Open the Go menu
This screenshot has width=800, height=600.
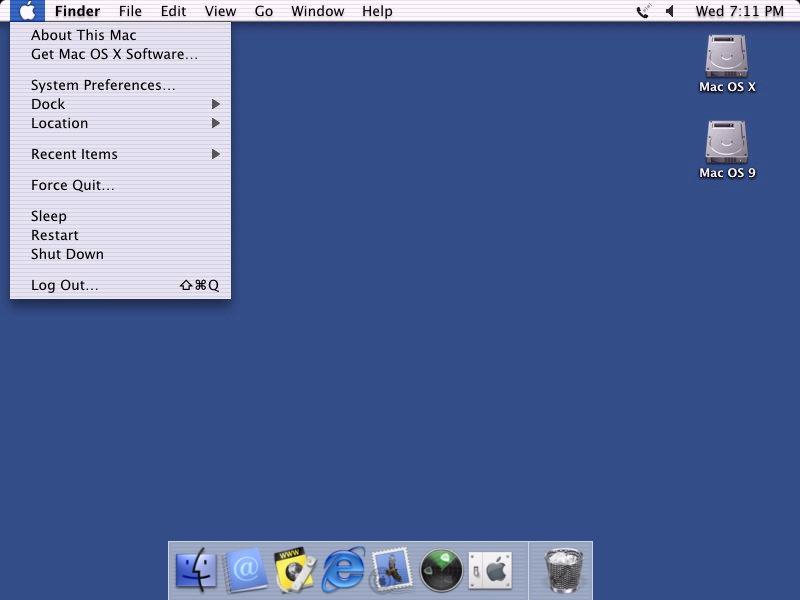pos(264,11)
